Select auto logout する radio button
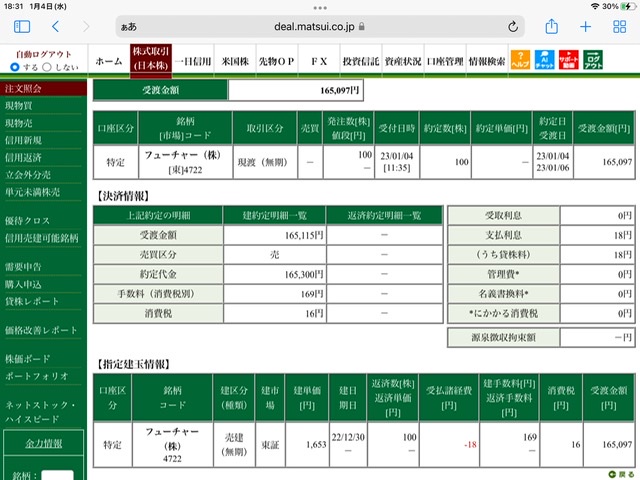Viewport: 640px width, 480px height. coord(15,67)
